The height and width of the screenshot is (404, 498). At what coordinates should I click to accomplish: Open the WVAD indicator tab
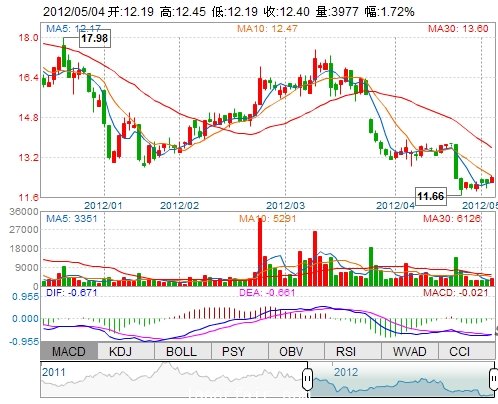pyautogui.click(x=410, y=351)
